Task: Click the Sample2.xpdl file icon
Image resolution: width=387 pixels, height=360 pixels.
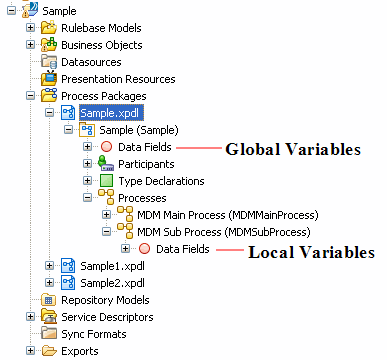Action: (x=68, y=283)
